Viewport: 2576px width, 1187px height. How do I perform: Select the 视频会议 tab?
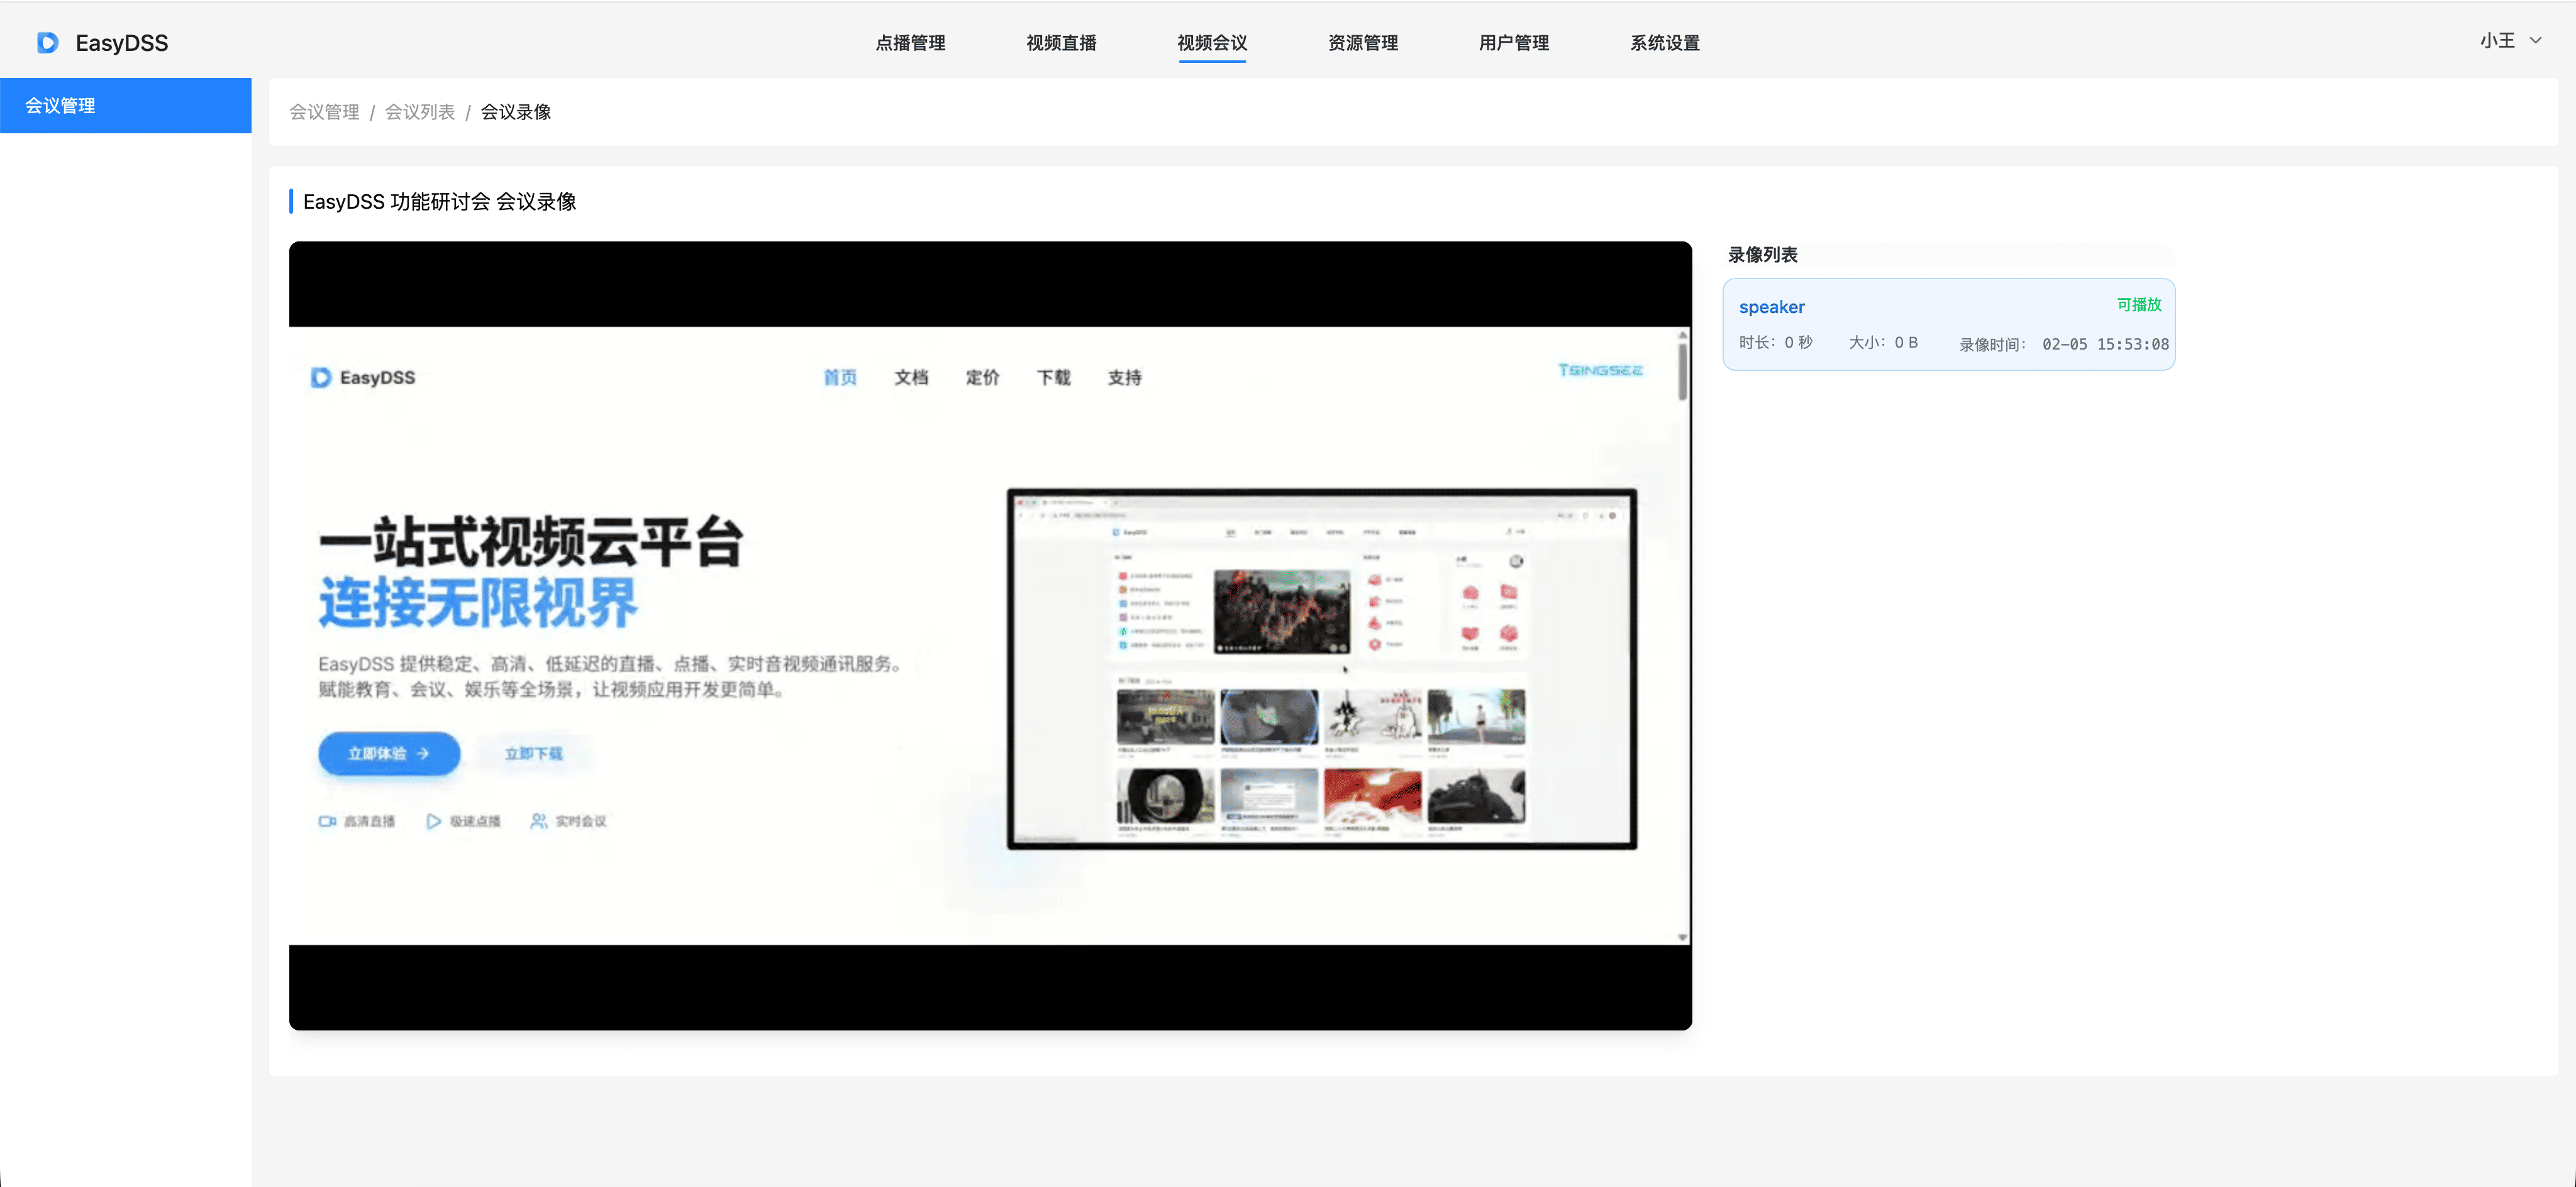pos(1212,43)
